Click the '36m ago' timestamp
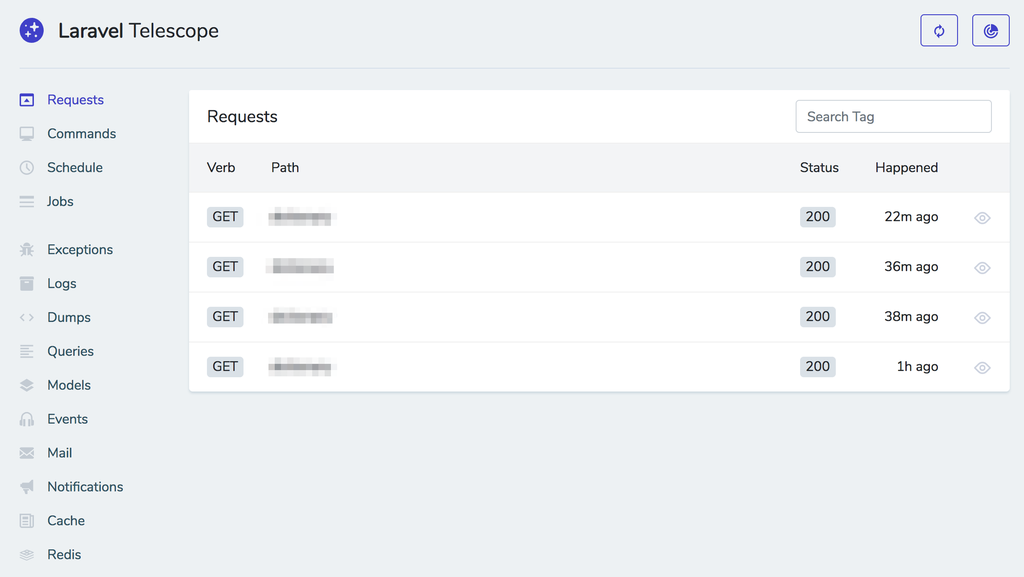 (911, 266)
